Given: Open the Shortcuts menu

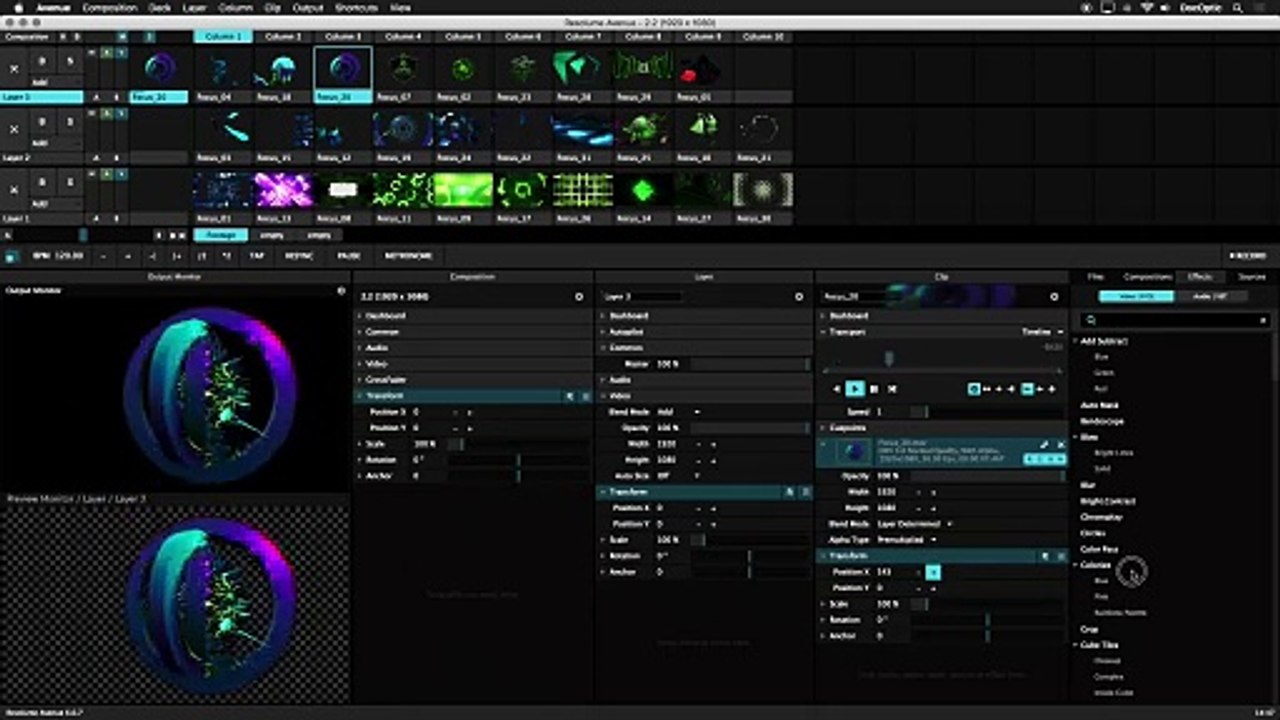Looking at the screenshot, I should click(357, 7).
